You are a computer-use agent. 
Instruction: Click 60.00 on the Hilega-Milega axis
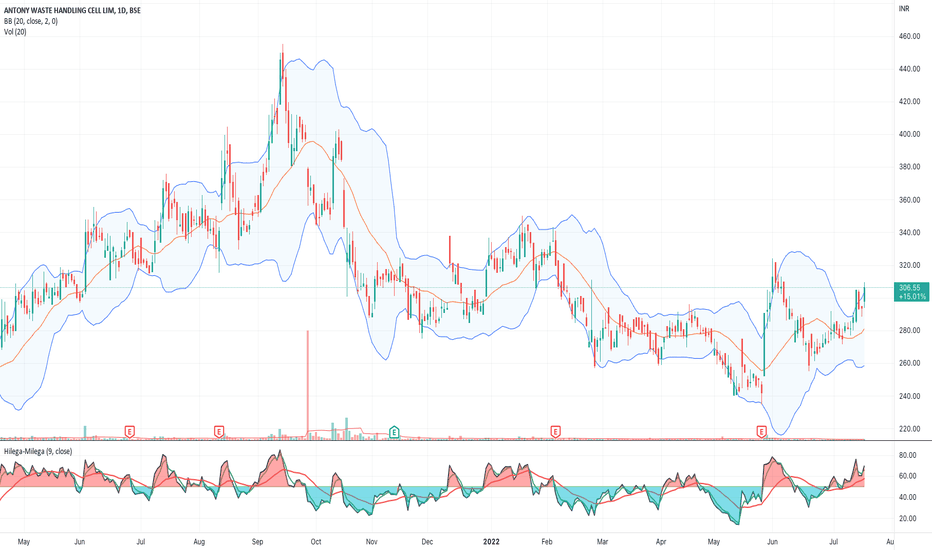tap(908, 476)
